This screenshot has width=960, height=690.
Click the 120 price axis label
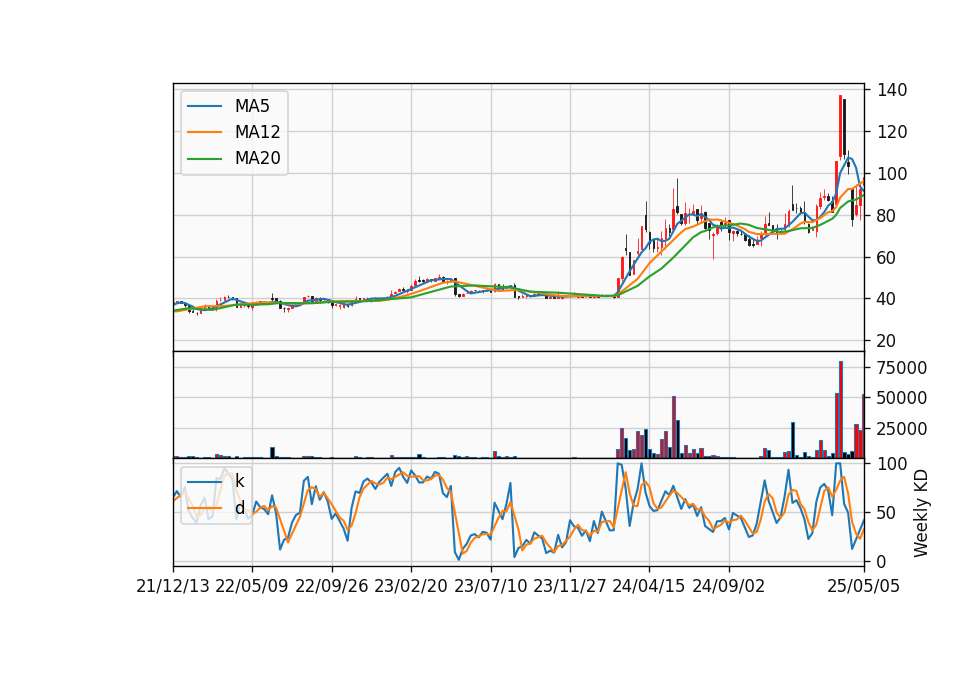pos(892,132)
